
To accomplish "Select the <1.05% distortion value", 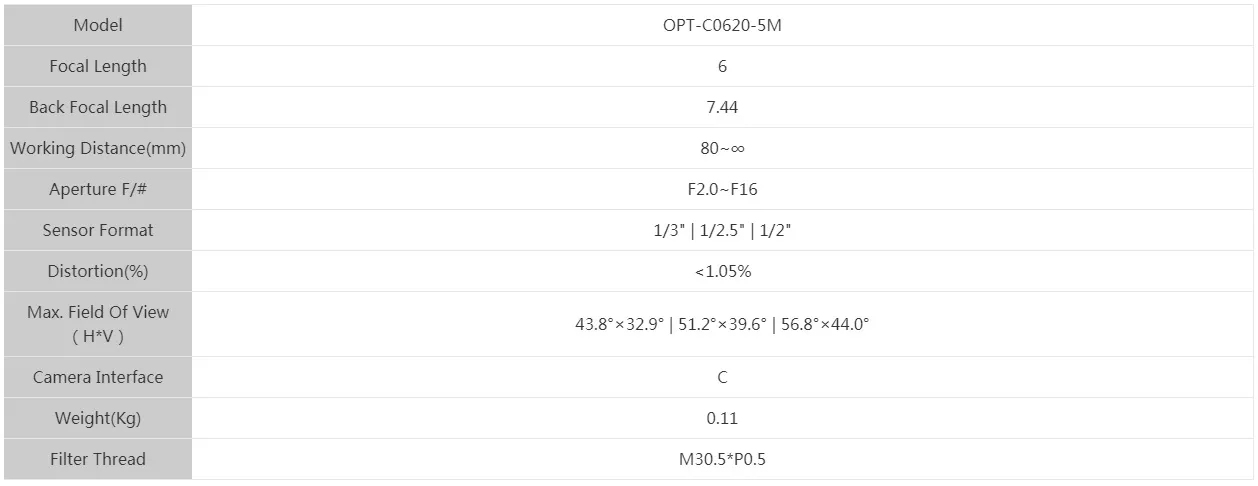I will (722, 271).
